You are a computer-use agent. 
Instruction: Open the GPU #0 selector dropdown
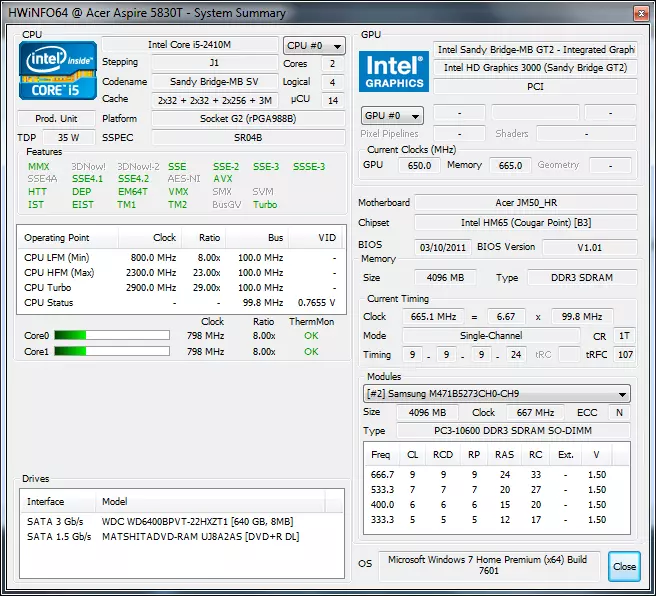tap(392, 116)
